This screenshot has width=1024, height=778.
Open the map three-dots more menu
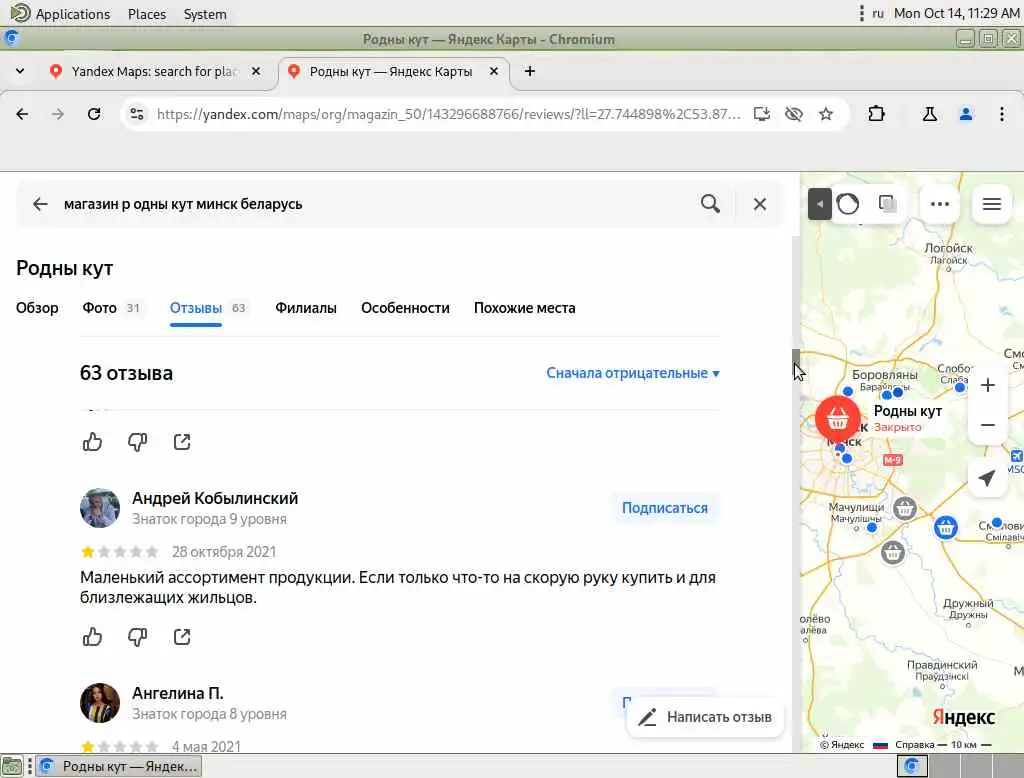(x=940, y=204)
